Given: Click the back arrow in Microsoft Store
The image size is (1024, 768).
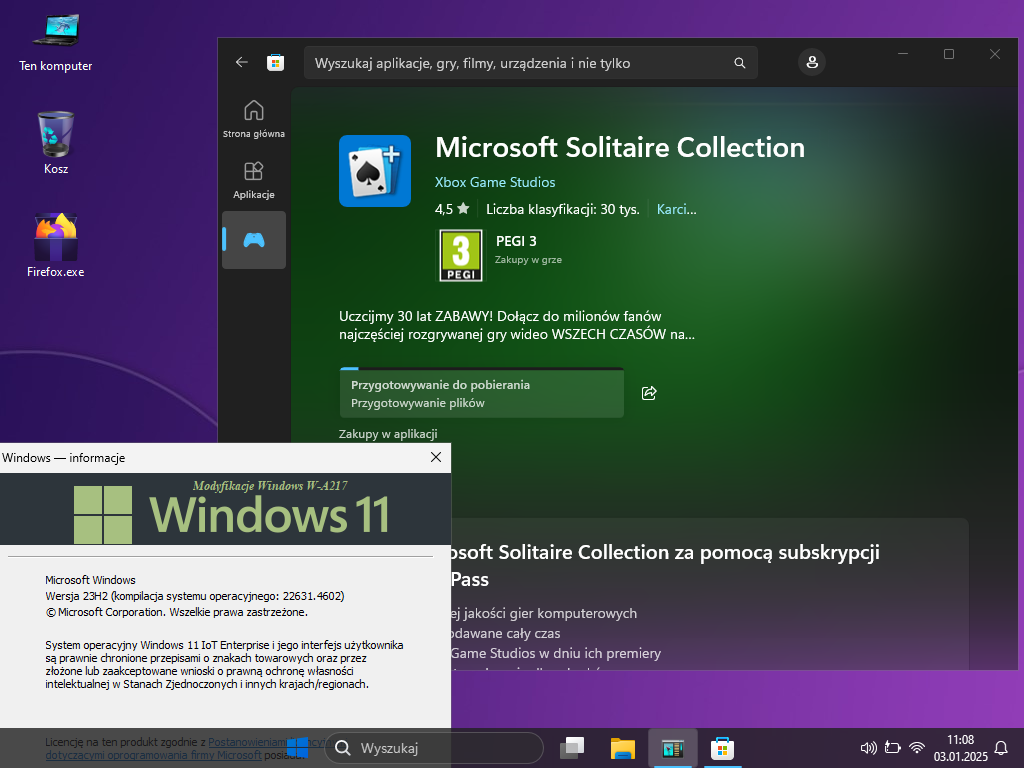Looking at the screenshot, I should pos(241,62).
